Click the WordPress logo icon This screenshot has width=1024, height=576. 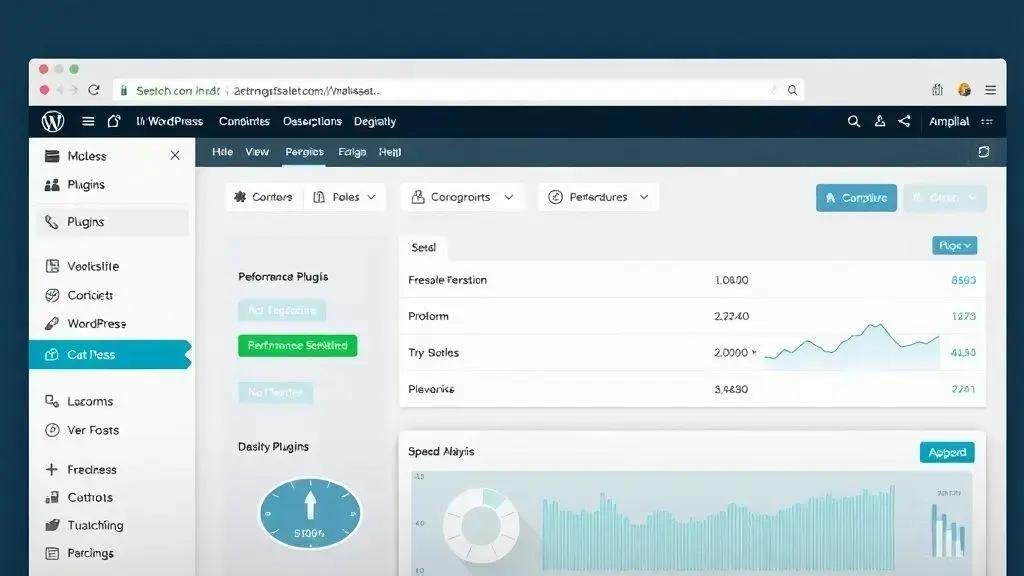(x=54, y=120)
